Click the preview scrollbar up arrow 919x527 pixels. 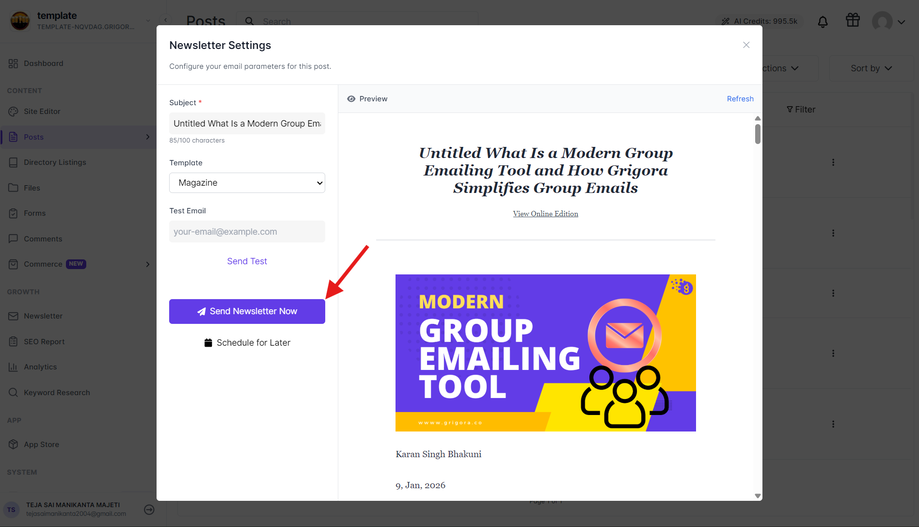click(757, 118)
